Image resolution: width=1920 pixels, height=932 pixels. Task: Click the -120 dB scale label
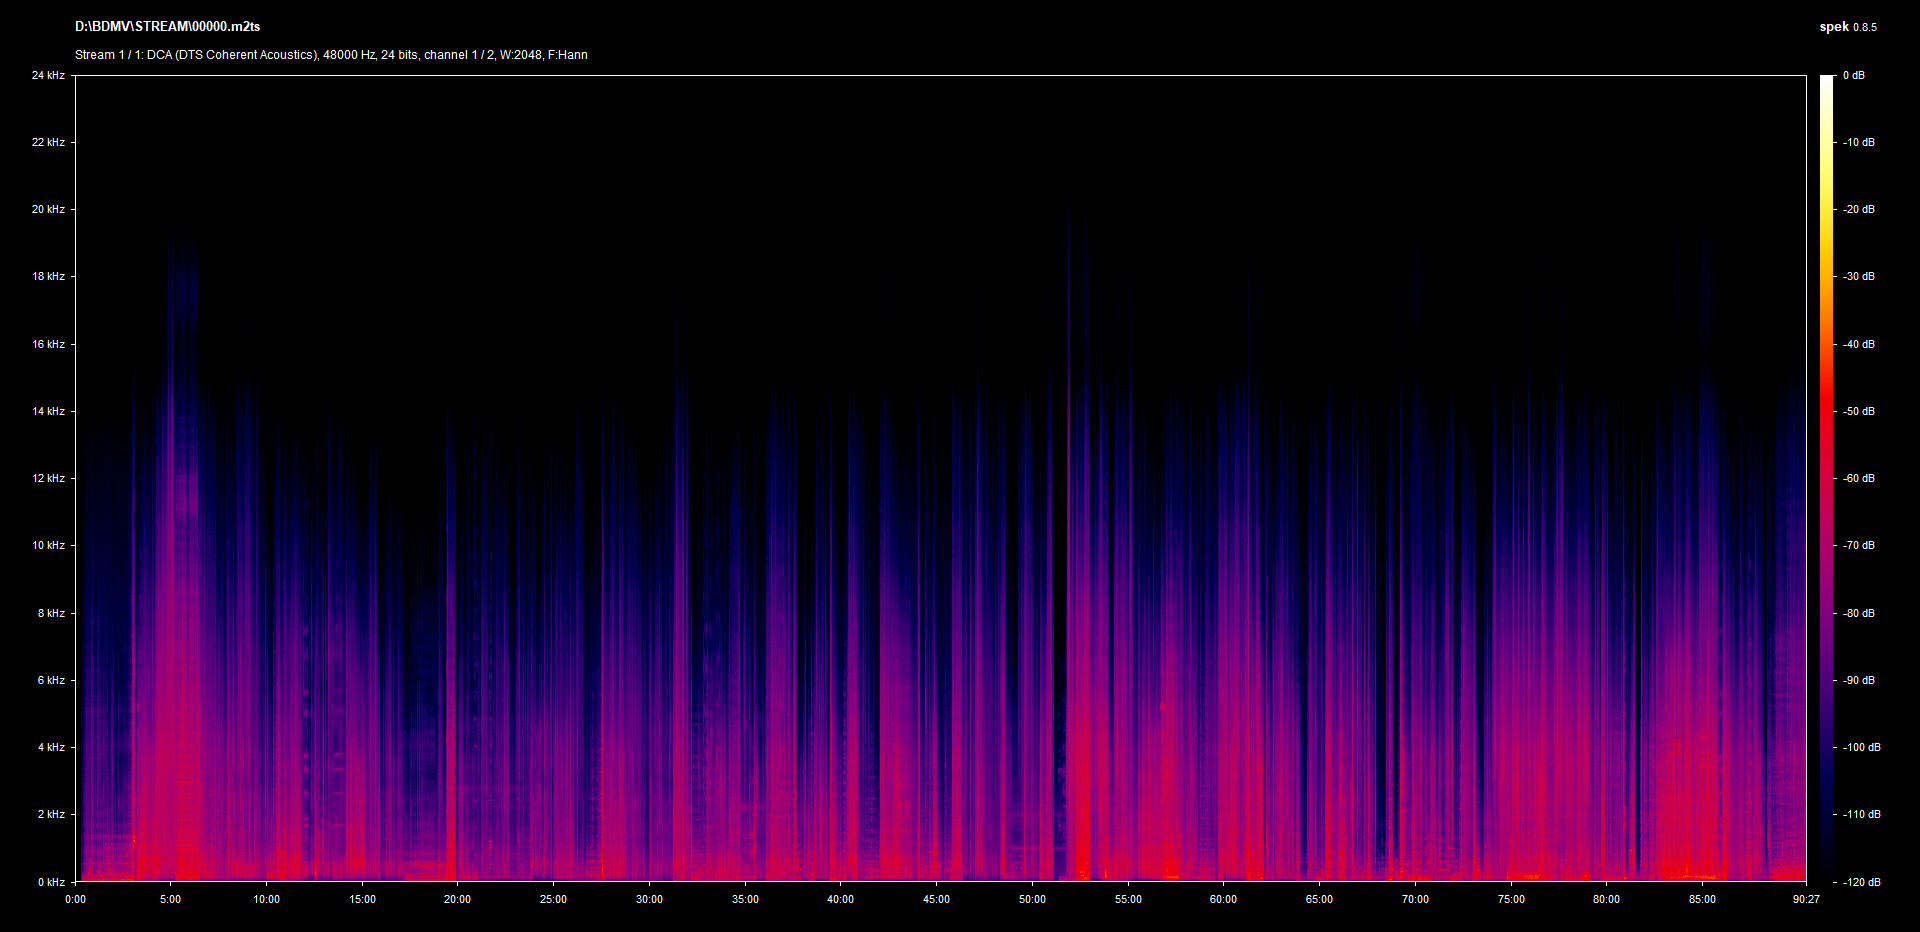1861,882
